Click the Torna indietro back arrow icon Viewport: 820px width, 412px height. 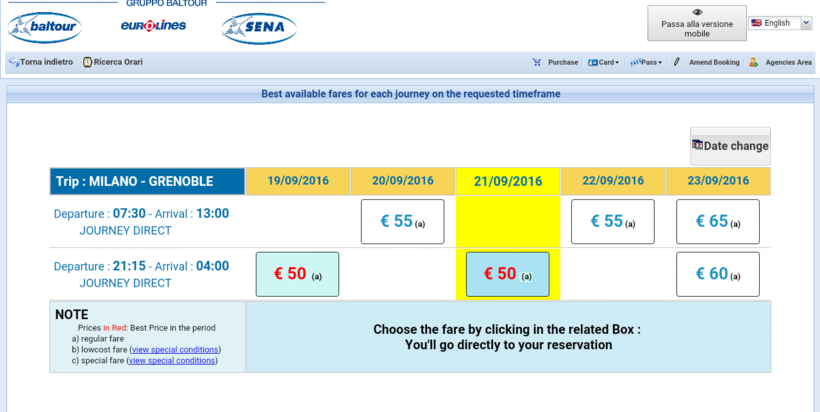click(x=13, y=62)
